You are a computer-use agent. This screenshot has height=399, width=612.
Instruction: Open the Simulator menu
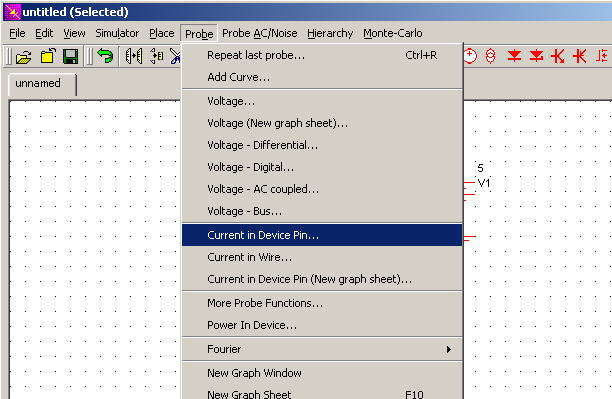coord(117,33)
